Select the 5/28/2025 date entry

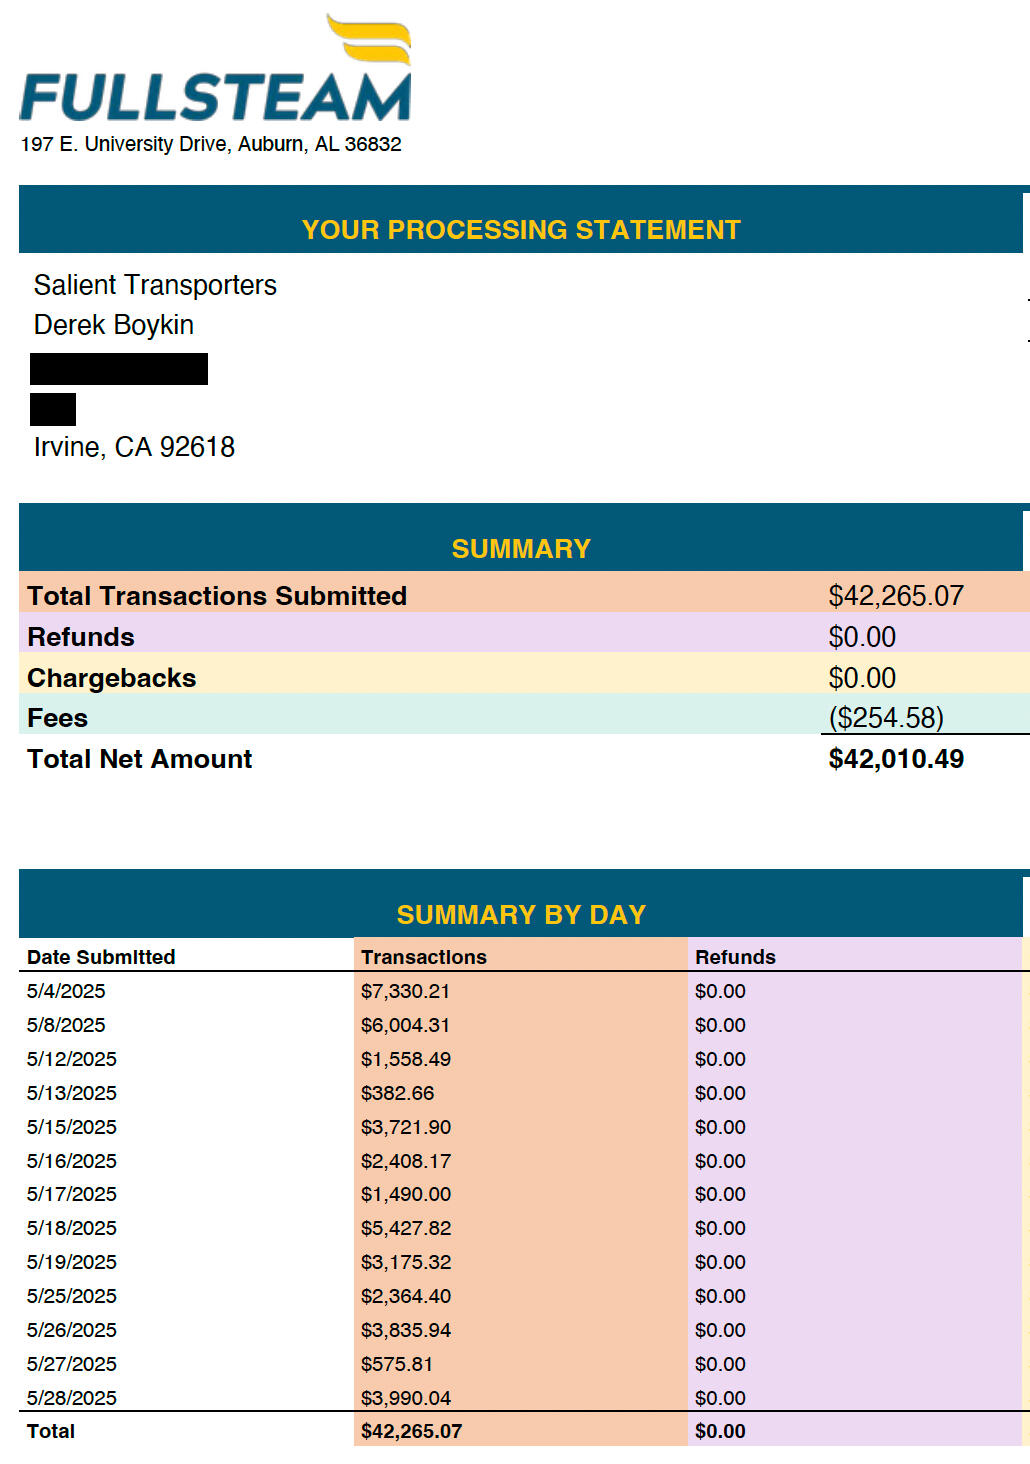tap(72, 1398)
